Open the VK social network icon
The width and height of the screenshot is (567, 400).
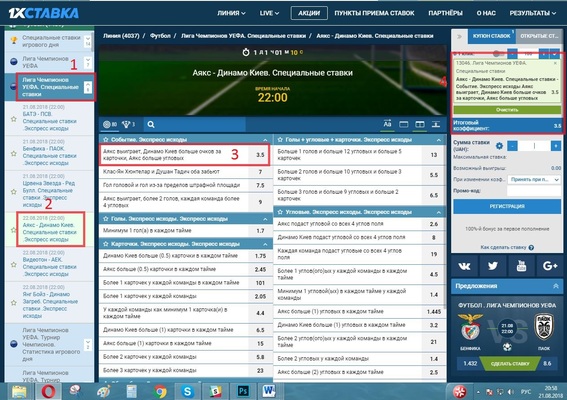point(464,267)
